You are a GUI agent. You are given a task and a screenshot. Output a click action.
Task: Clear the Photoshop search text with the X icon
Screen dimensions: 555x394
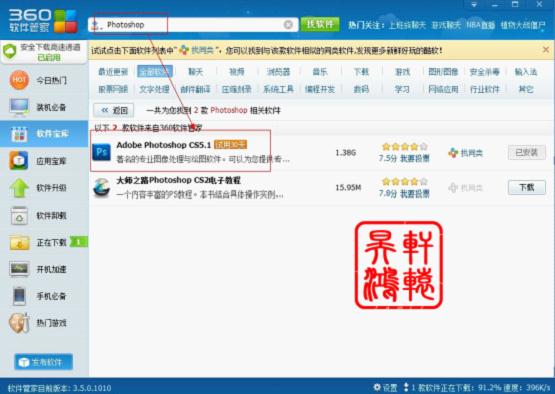[x=288, y=24]
